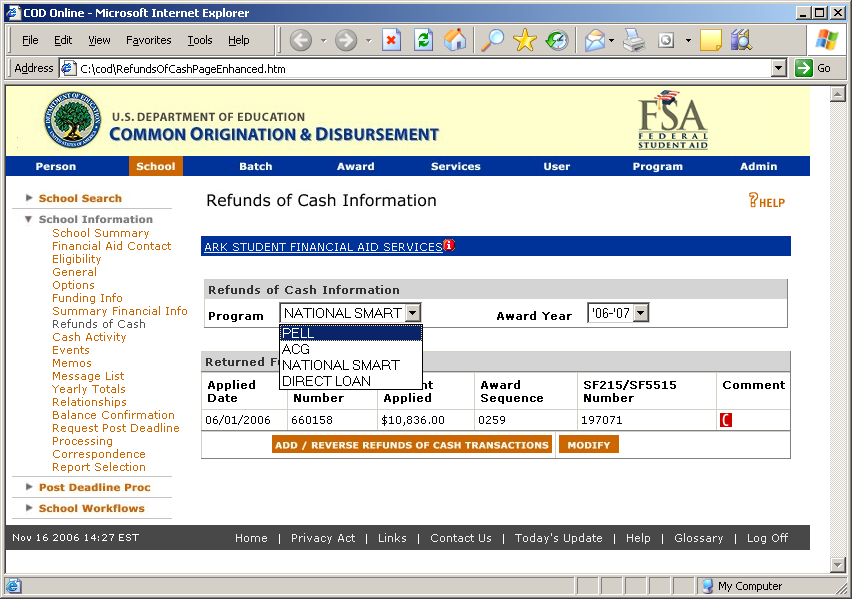Open the Award Year dropdown
This screenshot has width=852, height=599.
point(641,314)
